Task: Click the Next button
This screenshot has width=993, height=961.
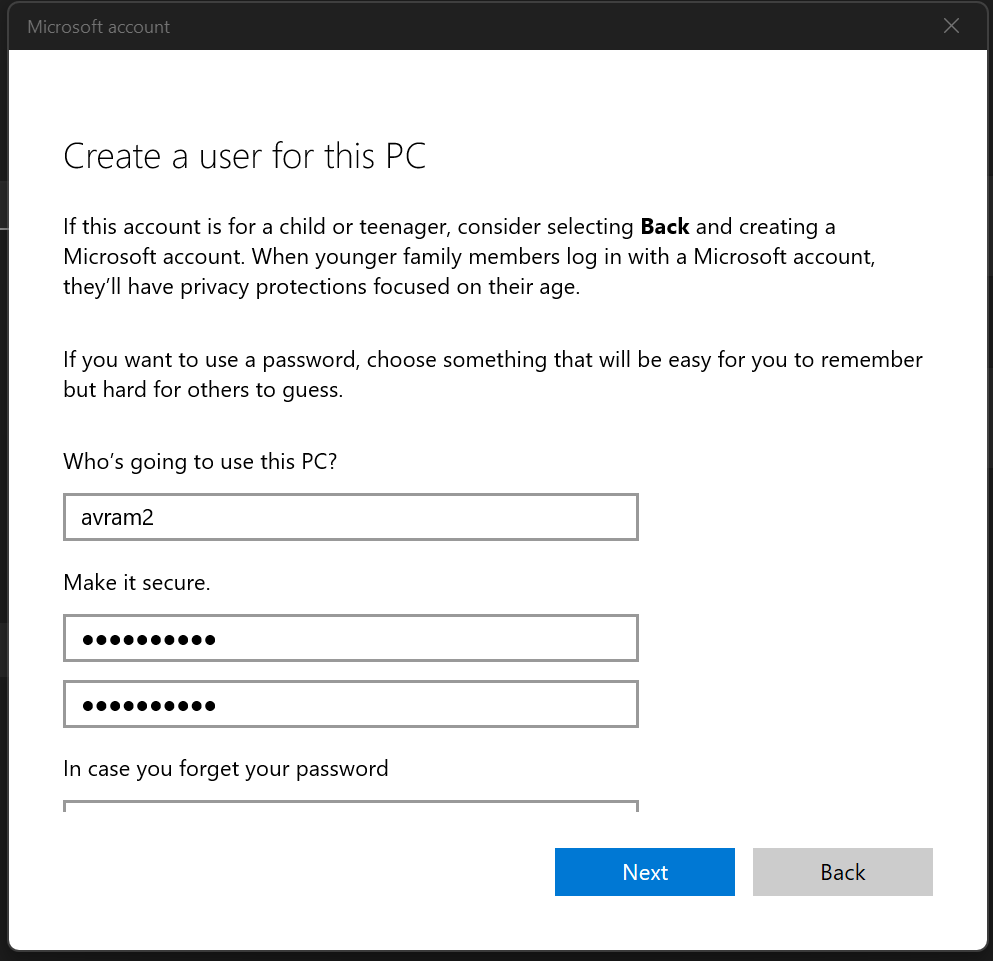Action: [x=644, y=872]
